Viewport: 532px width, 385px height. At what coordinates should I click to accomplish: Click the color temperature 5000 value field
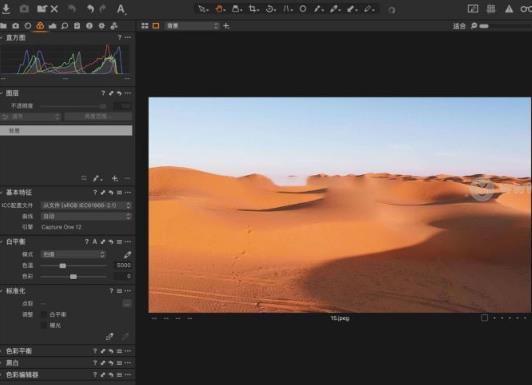[x=123, y=265]
